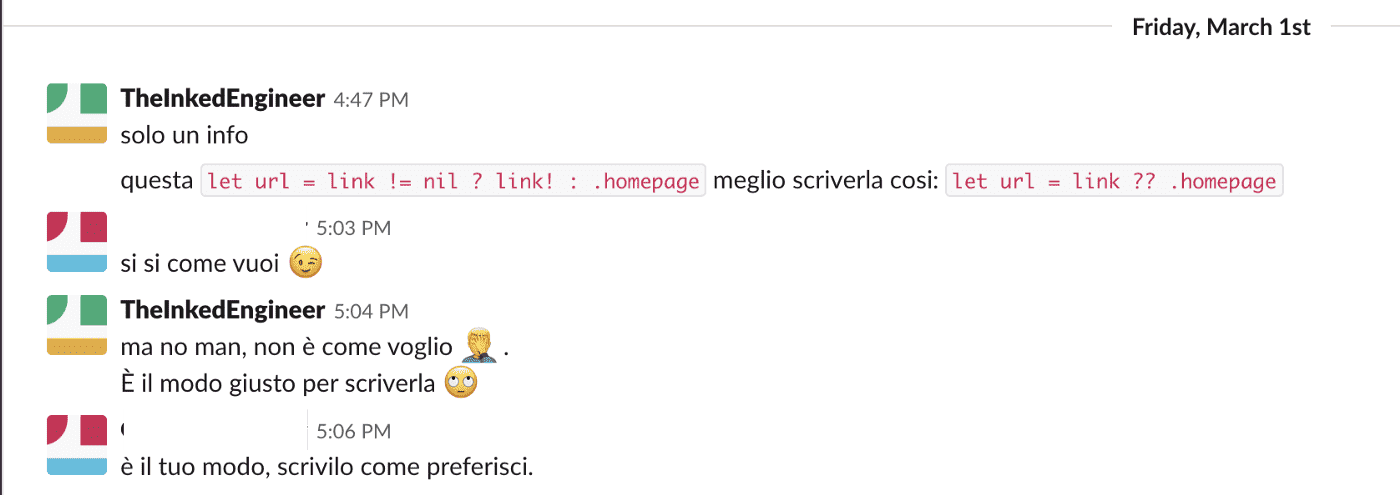This screenshot has height=495, width=1400.
Task: Open the 'Friday, March 1st' date divider menu
Action: 1221,27
